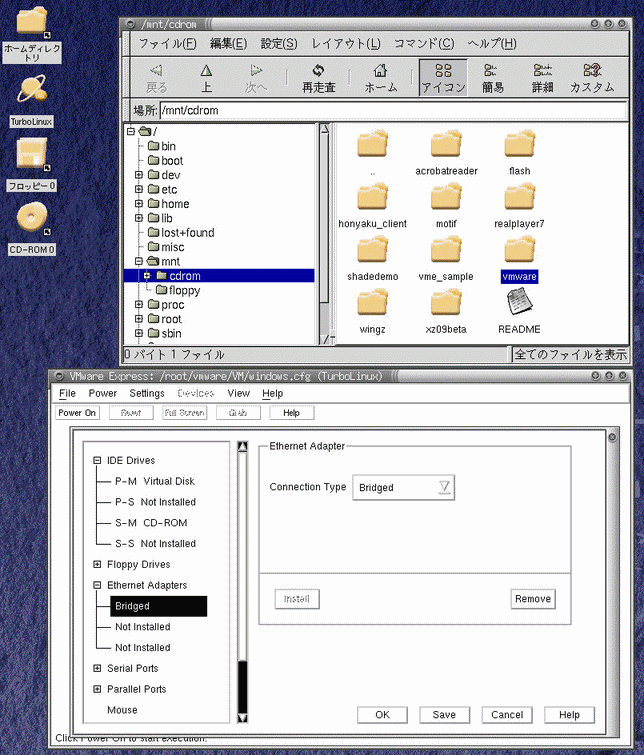Click the Save button
Screen dimensions: 644x755
point(444,715)
